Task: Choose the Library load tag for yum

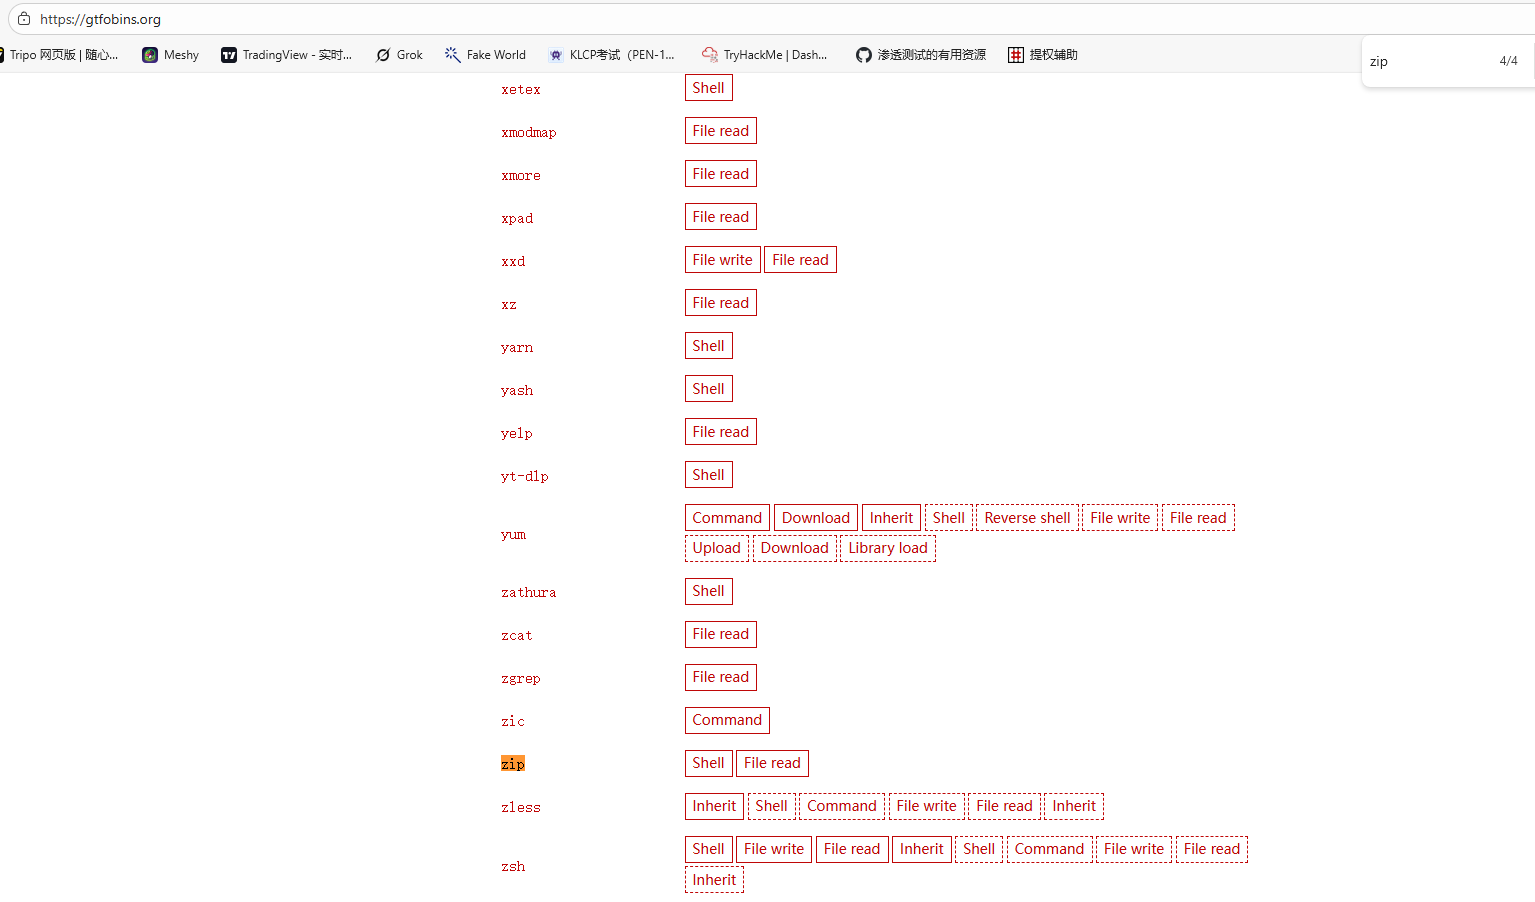Action: tap(888, 548)
